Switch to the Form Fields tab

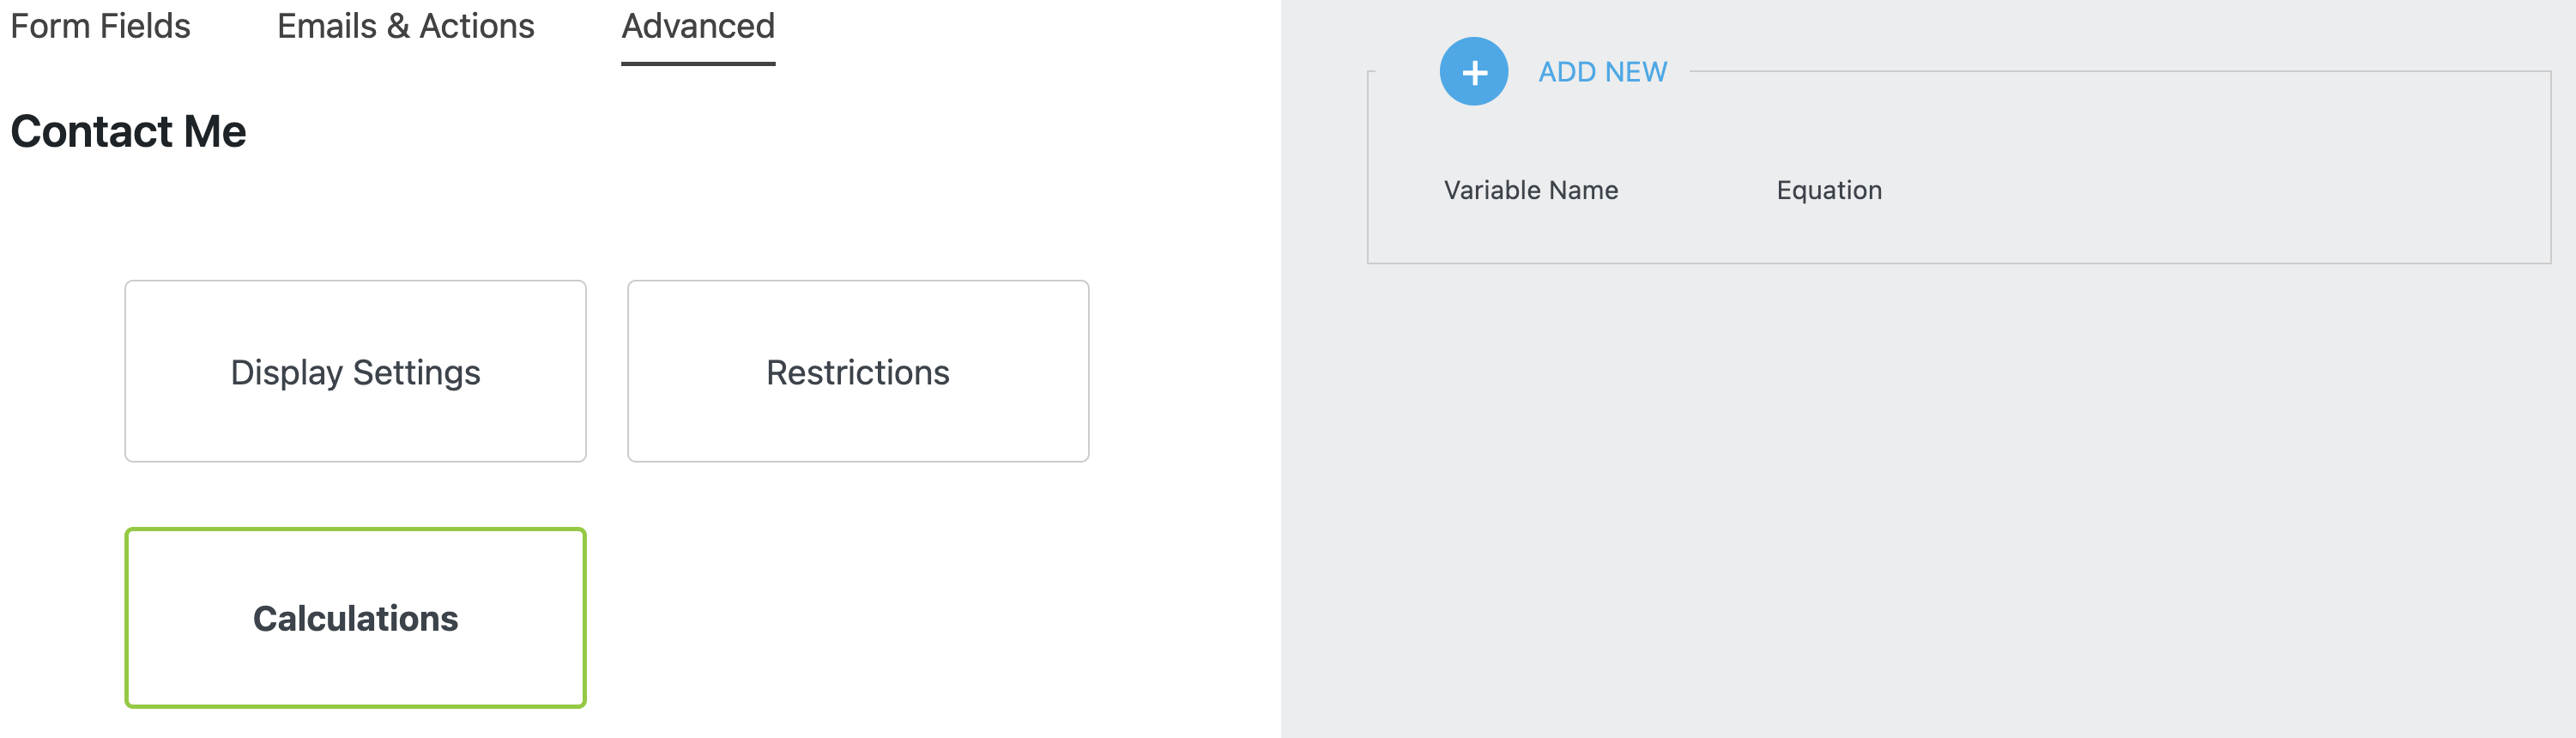click(x=100, y=26)
